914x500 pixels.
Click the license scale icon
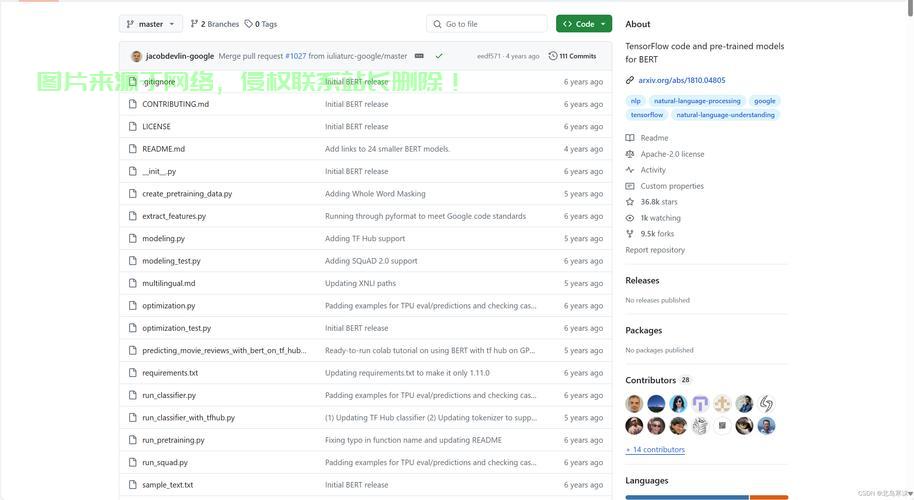pyautogui.click(x=630, y=154)
